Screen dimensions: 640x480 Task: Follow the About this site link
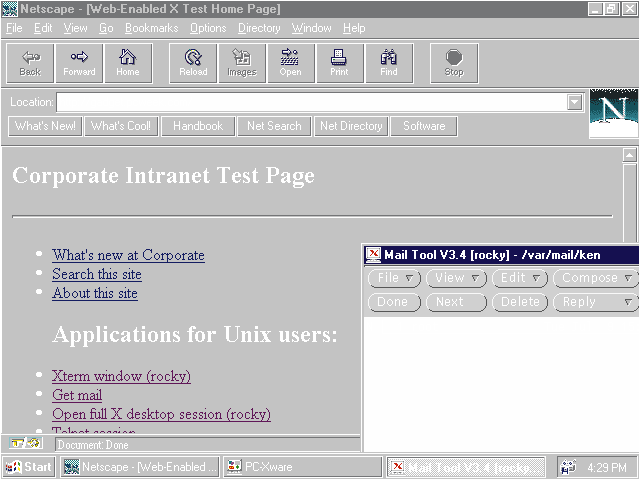click(x=95, y=293)
